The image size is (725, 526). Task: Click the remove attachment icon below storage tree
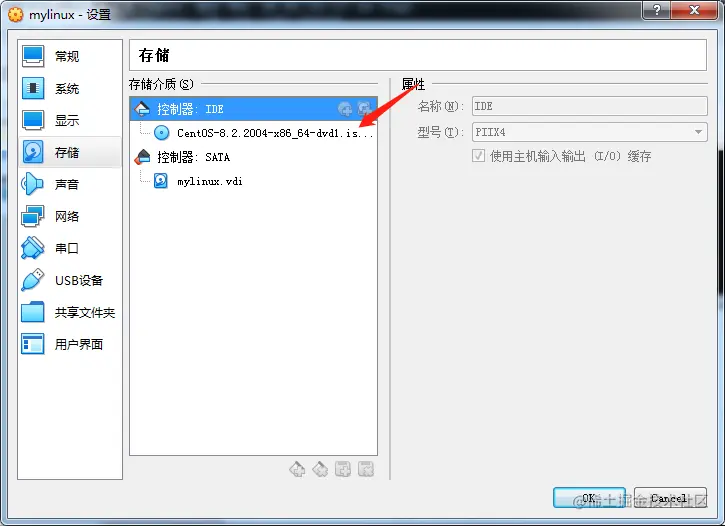366,469
